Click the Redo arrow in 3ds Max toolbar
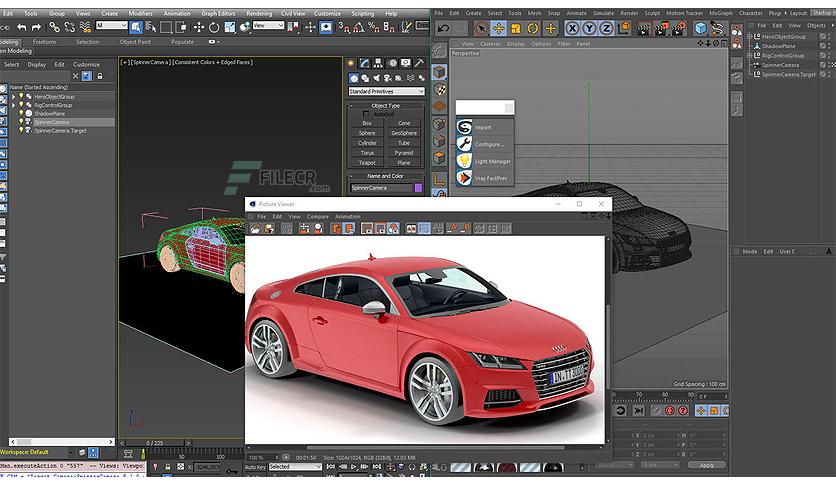 coord(36,27)
